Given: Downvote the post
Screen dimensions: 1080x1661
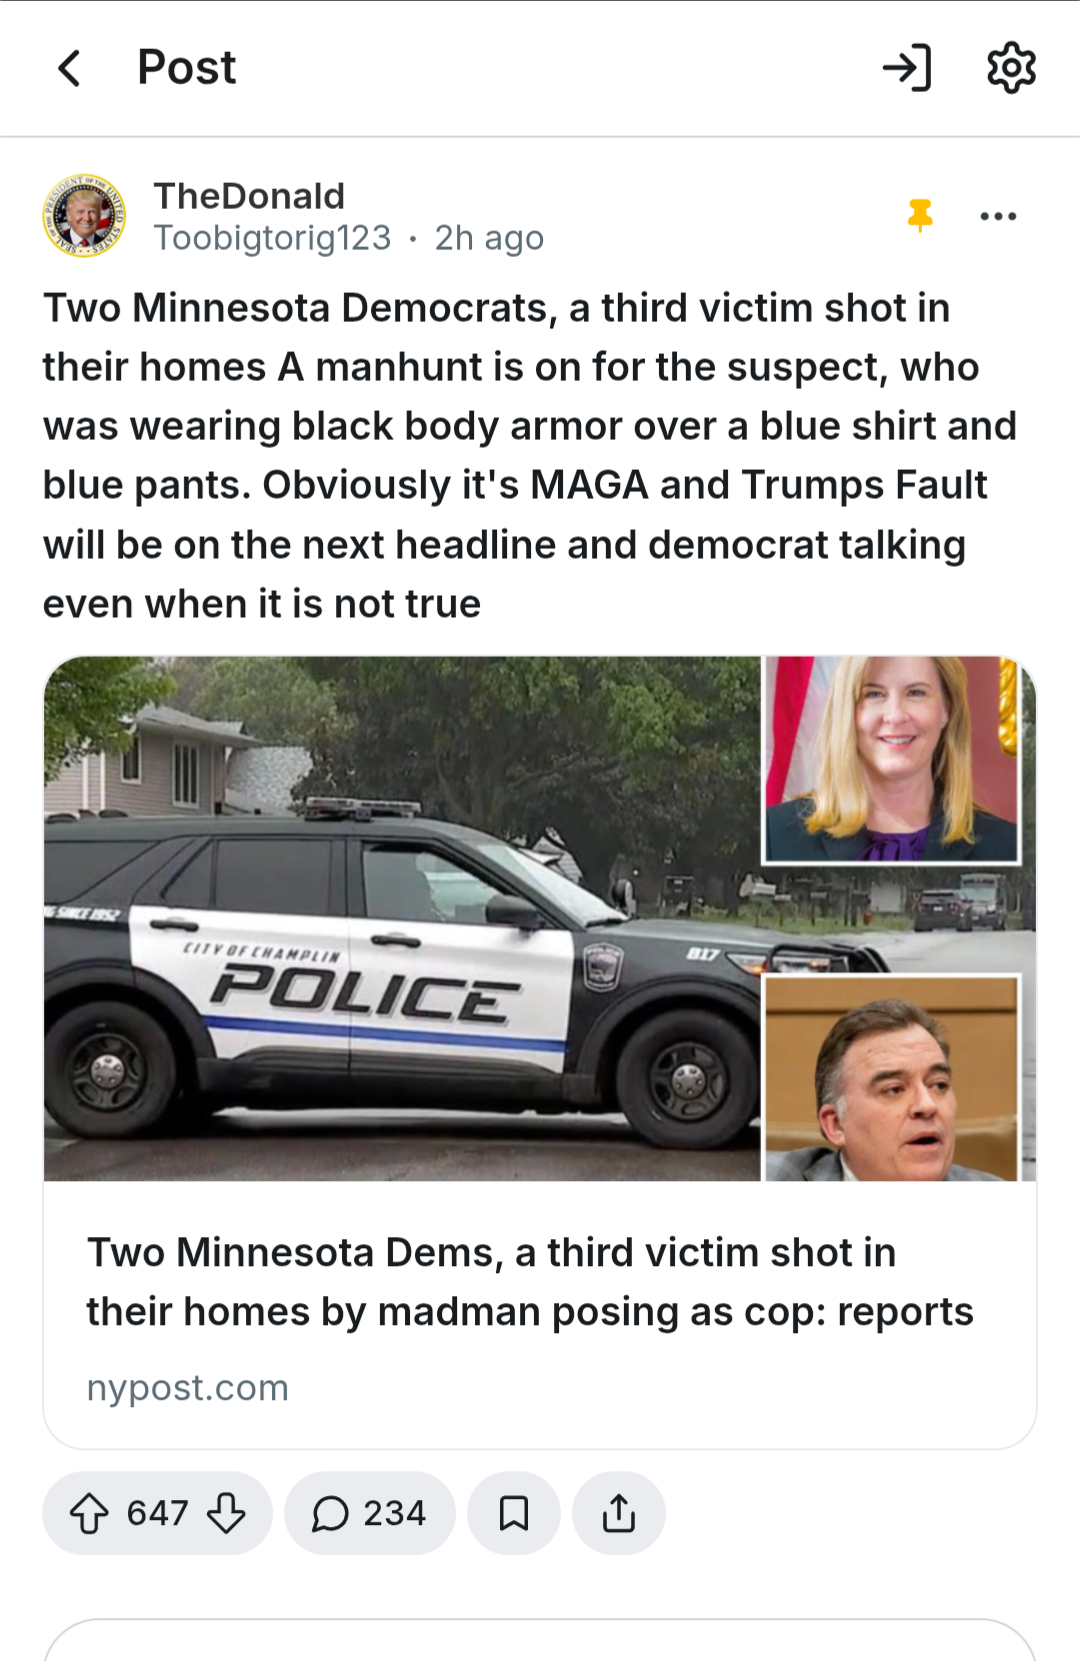Looking at the screenshot, I should pyautogui.click(x=226, y=1513).
